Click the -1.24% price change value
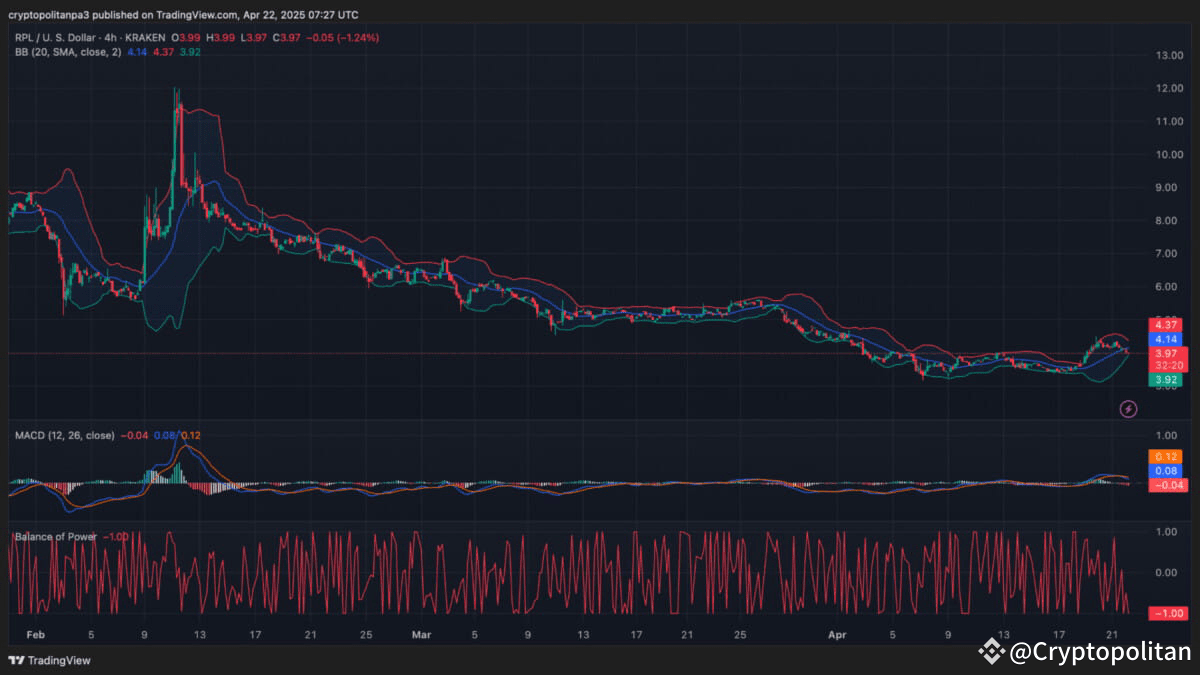This screenshot has height=675, width=1200. point(359,36)
